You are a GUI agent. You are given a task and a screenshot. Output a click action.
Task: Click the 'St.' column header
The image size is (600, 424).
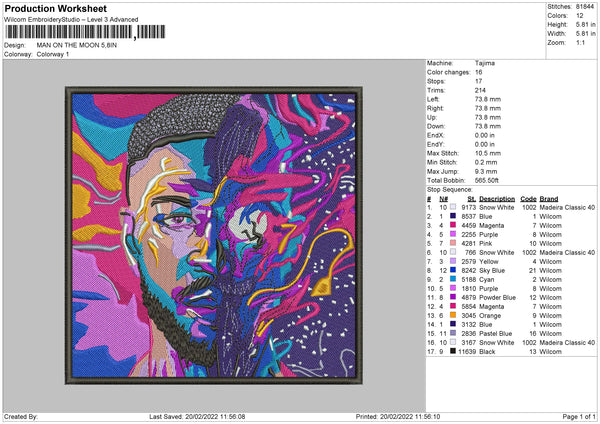(x=472, y=199)
